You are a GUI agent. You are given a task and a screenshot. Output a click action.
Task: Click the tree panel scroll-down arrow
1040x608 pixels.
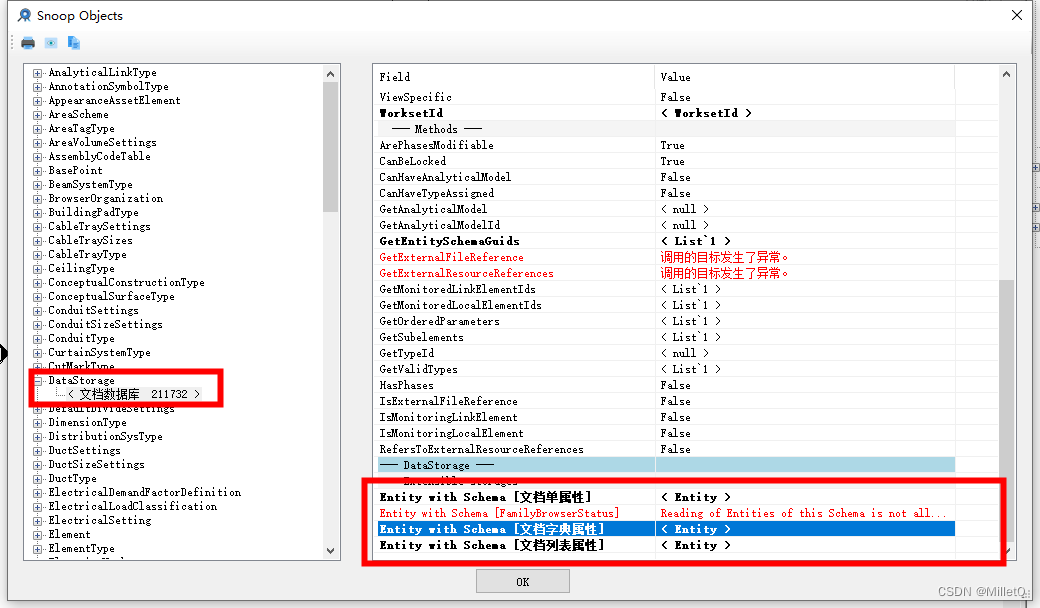tap(331, 551)
